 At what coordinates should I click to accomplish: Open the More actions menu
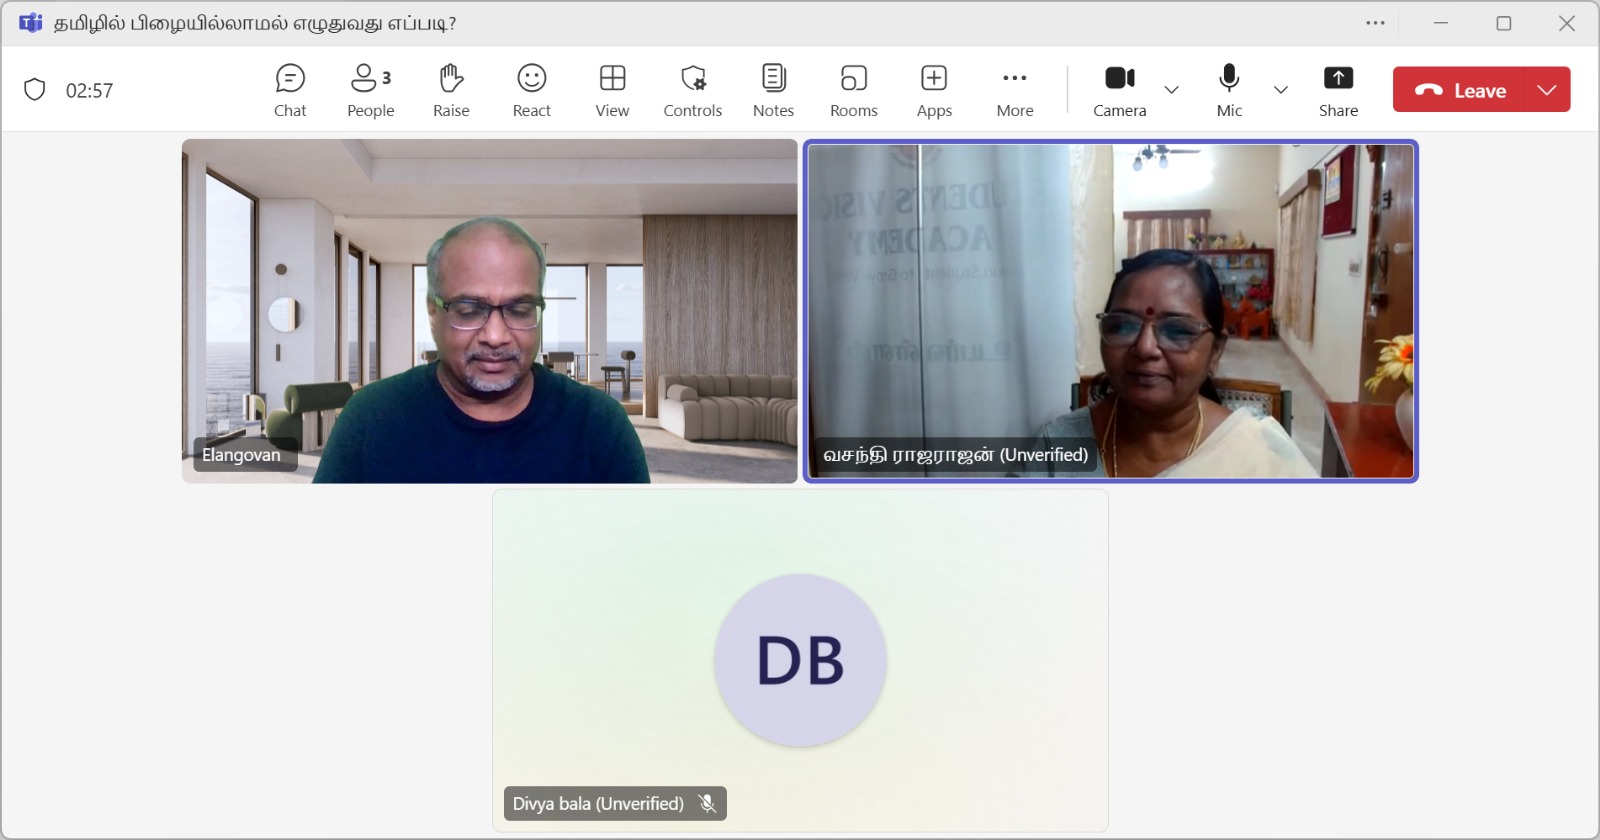(x=1014, y=90)
